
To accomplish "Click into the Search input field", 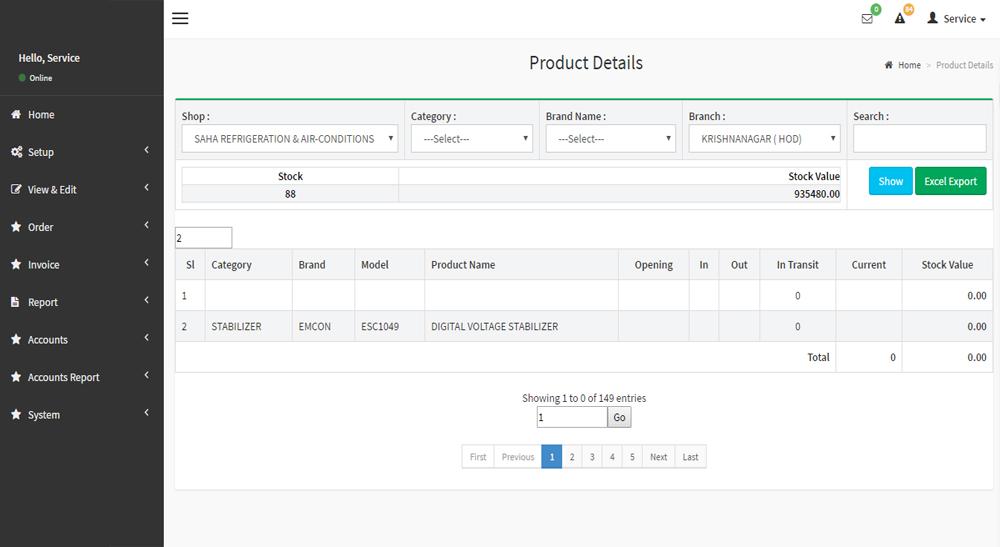I will pyautogui.click(x=920, y=138).
